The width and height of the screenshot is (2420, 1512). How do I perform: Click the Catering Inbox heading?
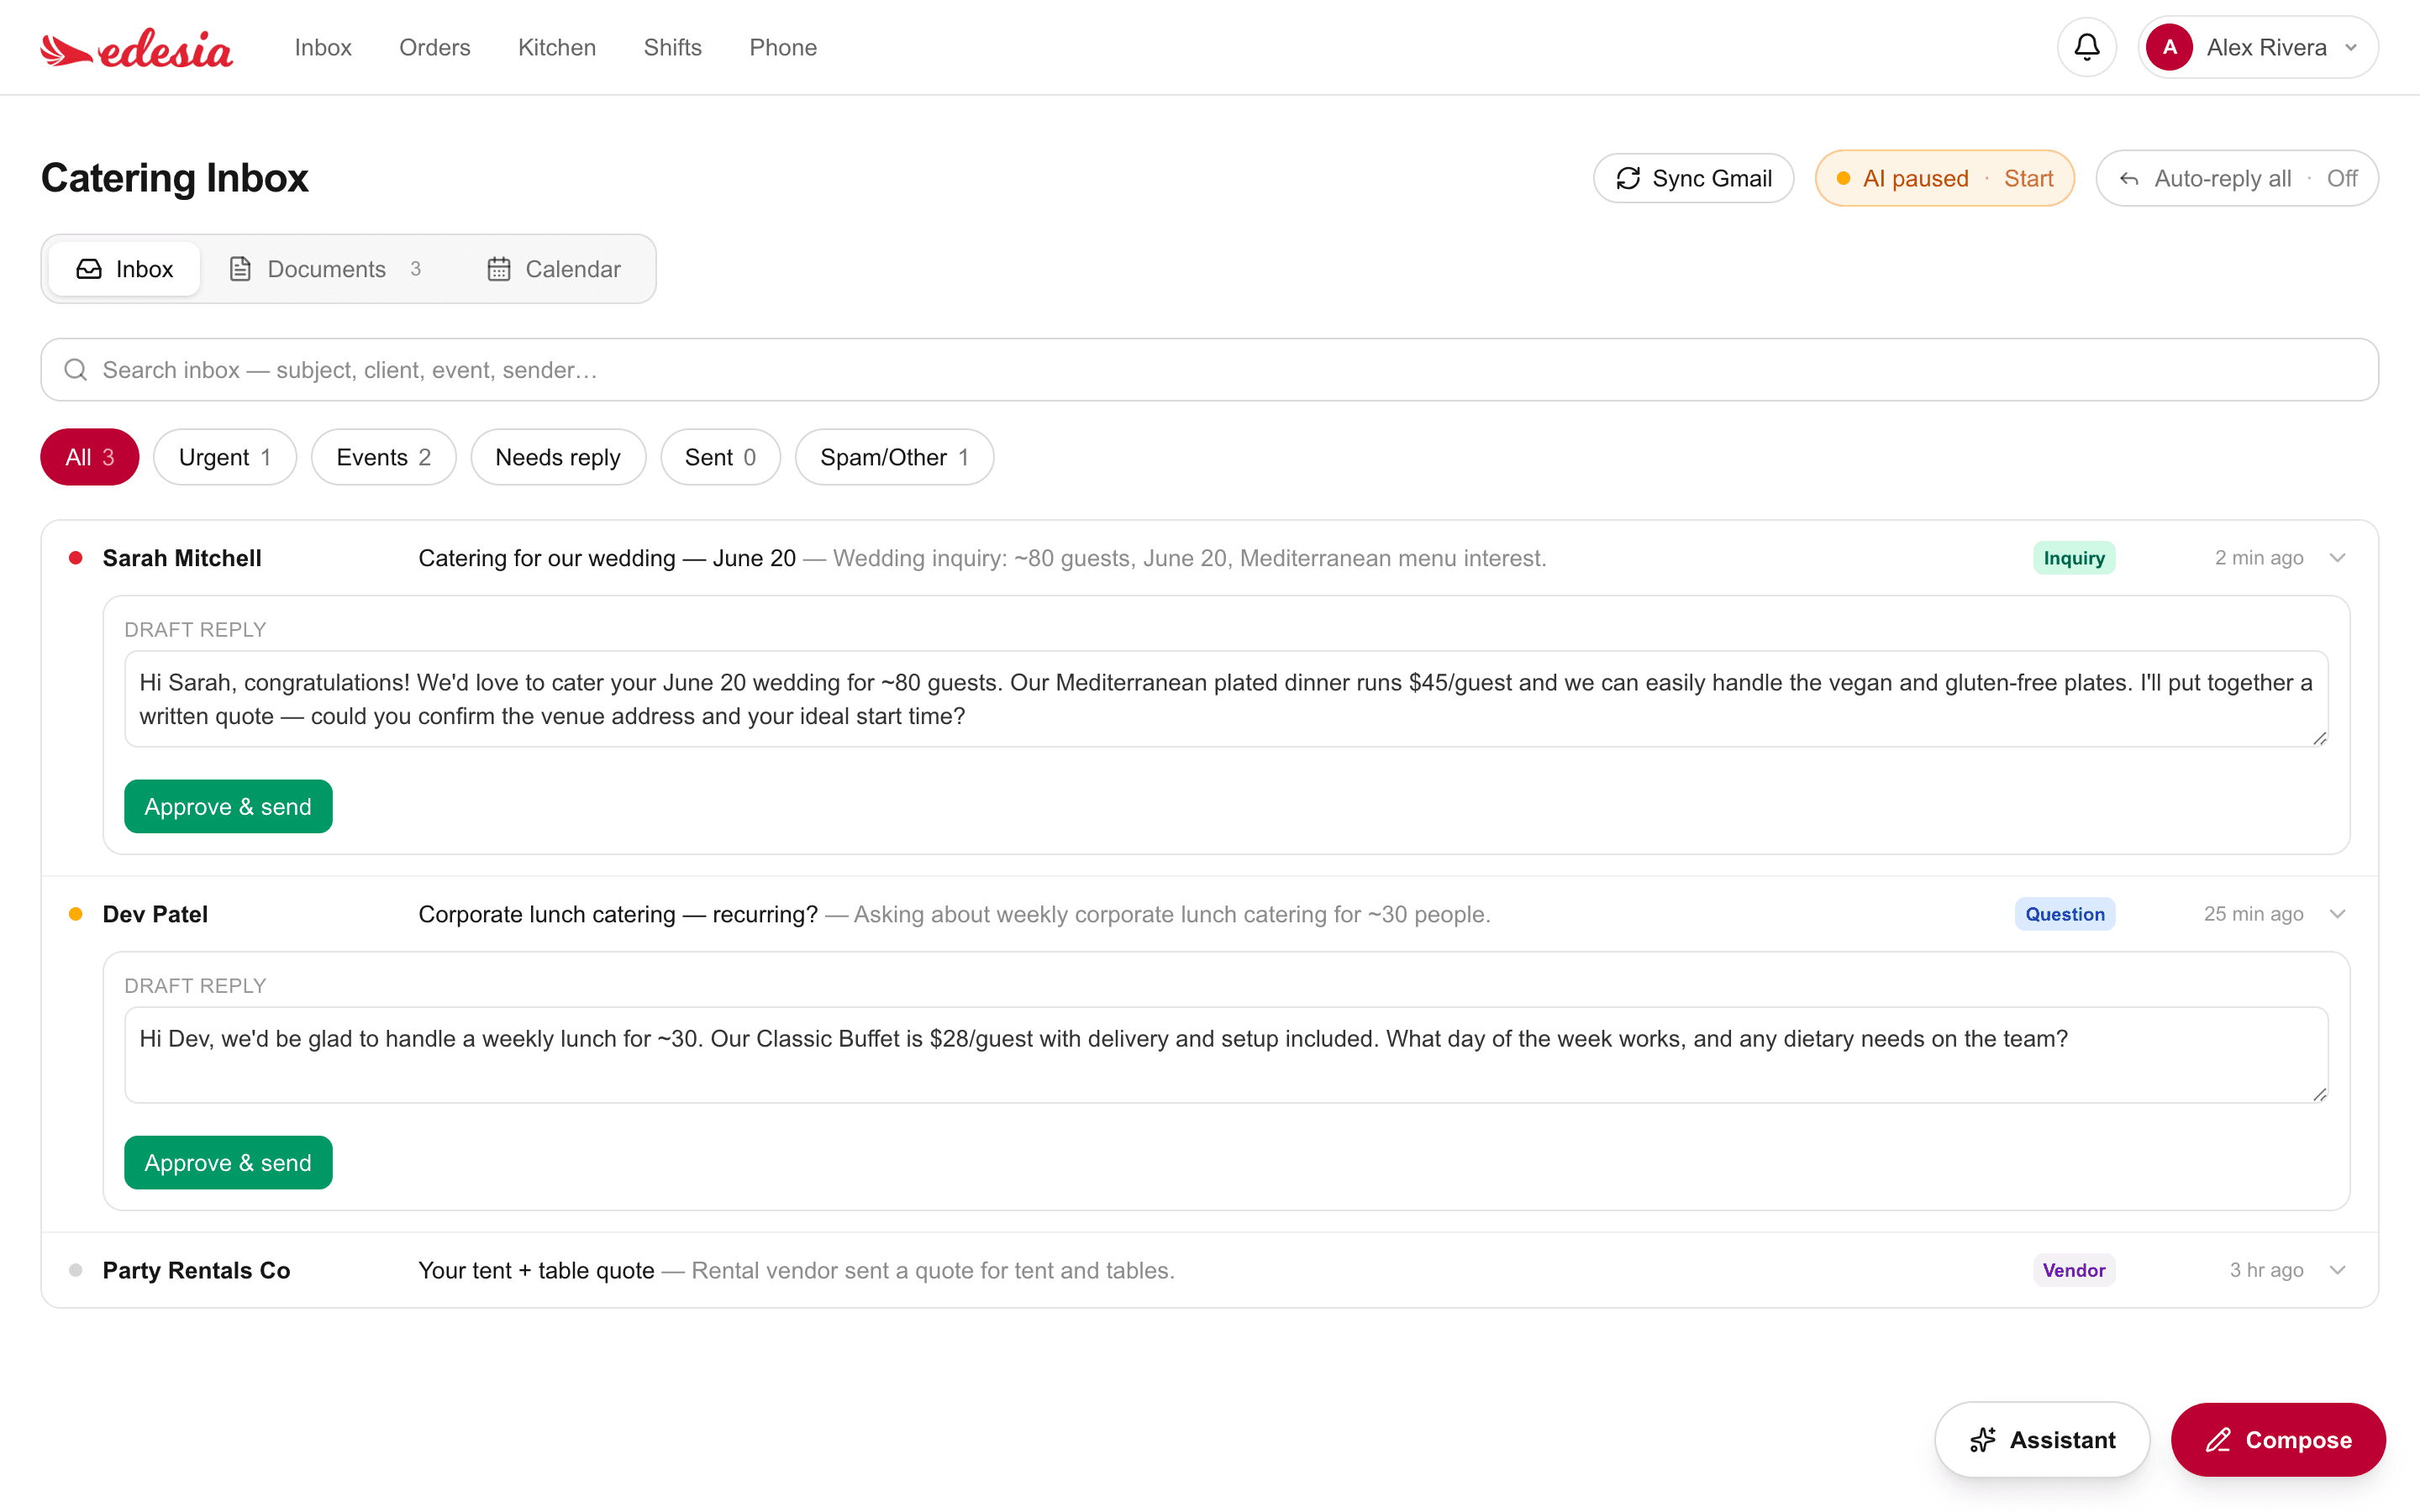pos(175,178)
